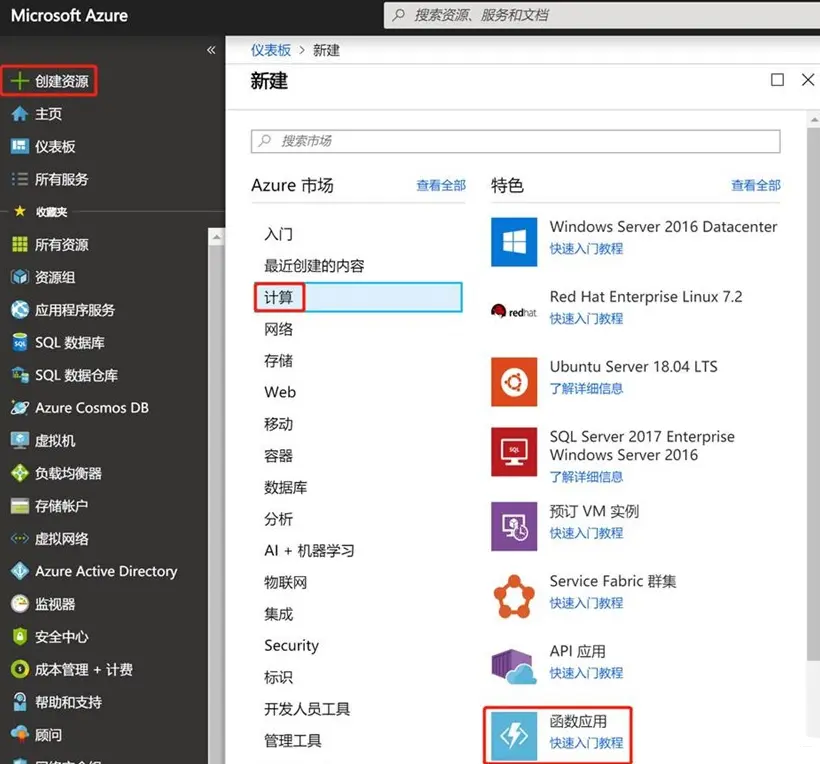Select the 移动 category
This screenshot has width=820, height=764.
tap(278, 424)
